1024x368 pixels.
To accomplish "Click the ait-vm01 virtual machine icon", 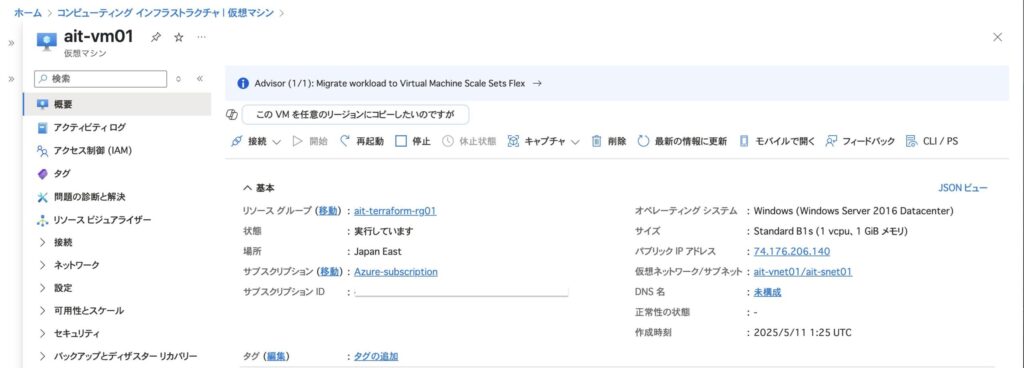I will [46, 42].
